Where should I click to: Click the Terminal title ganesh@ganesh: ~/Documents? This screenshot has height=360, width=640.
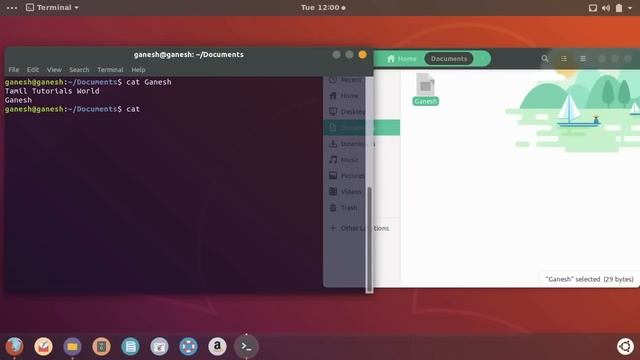pyautogui.click(x=189, y=55)
